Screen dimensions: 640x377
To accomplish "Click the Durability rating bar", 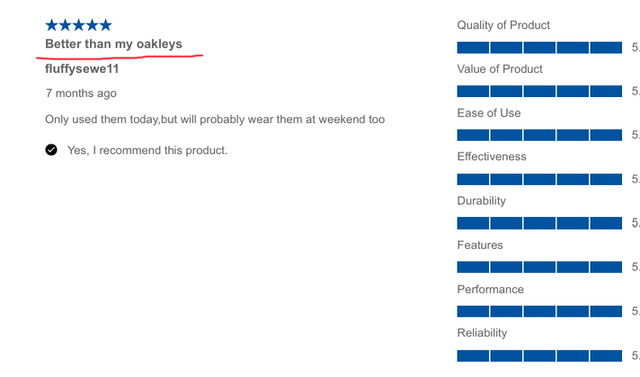I will pyautogui.click(x=539, y=223).
